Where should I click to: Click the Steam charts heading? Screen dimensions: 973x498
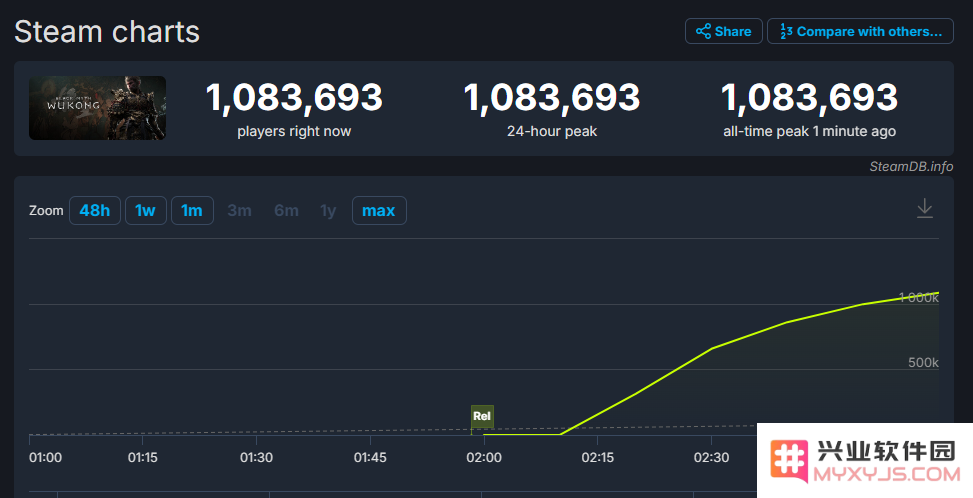pyautogui.click(x=107, y=32)
